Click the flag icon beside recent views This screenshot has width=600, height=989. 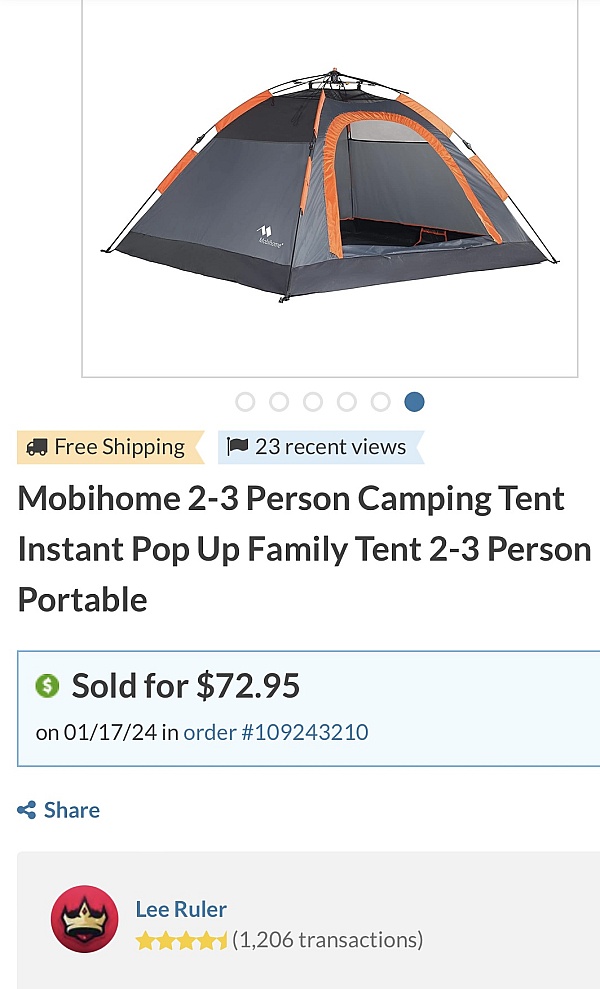(x=238, y=446)
